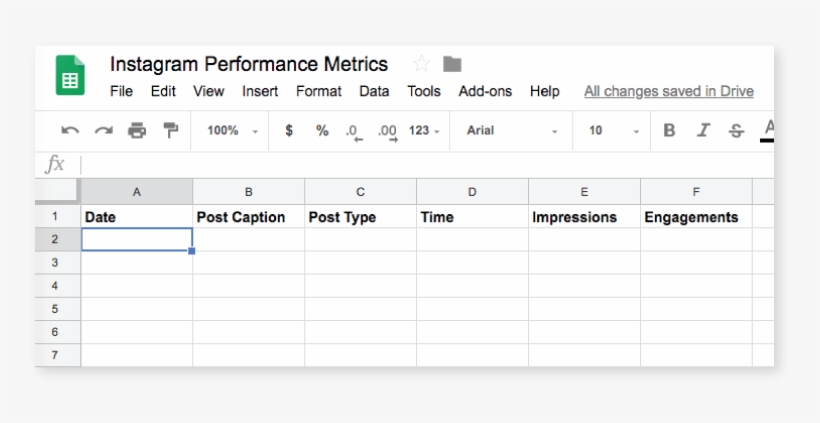Image resolution: width=820 pixels, height=423 pixels.
Task: Select column A header
Action: click(136, 192)
